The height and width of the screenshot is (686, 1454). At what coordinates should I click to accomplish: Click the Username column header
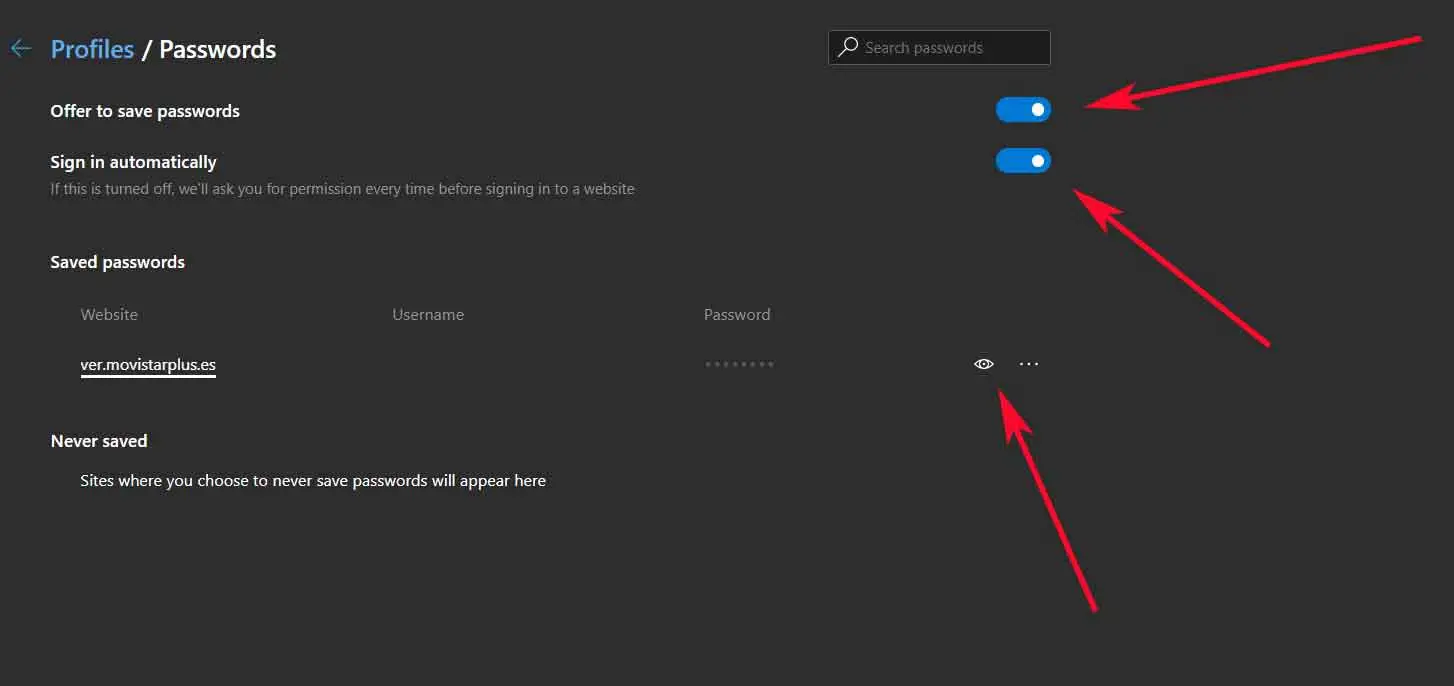428,314
